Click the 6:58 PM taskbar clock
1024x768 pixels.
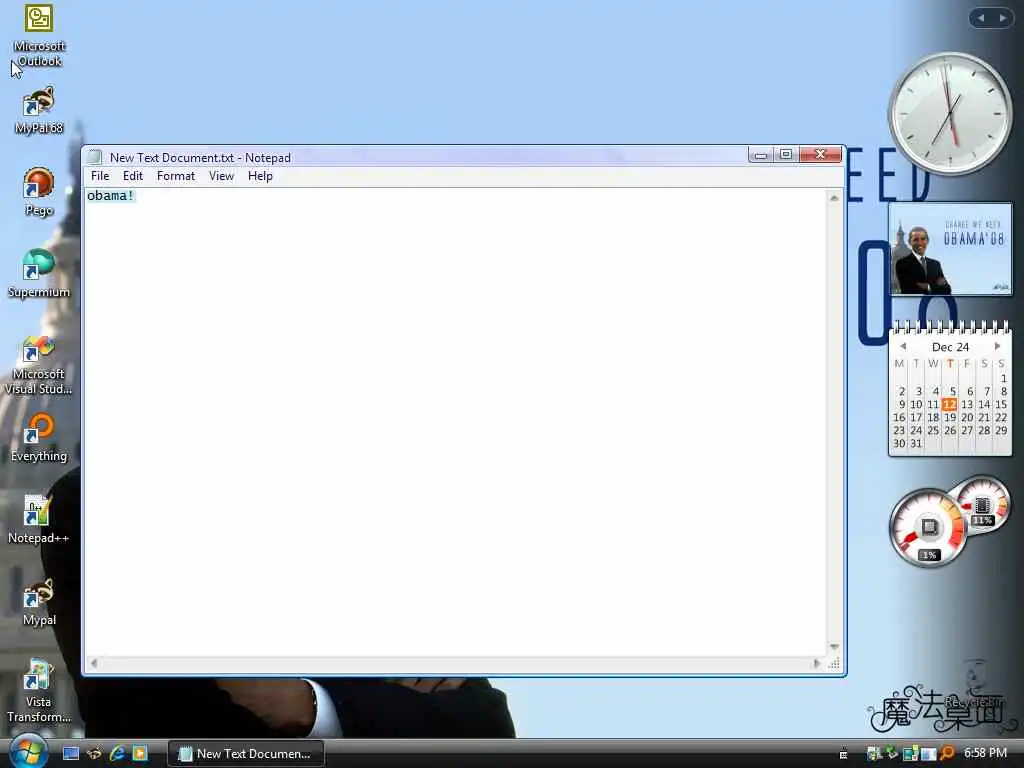[985, 753]
